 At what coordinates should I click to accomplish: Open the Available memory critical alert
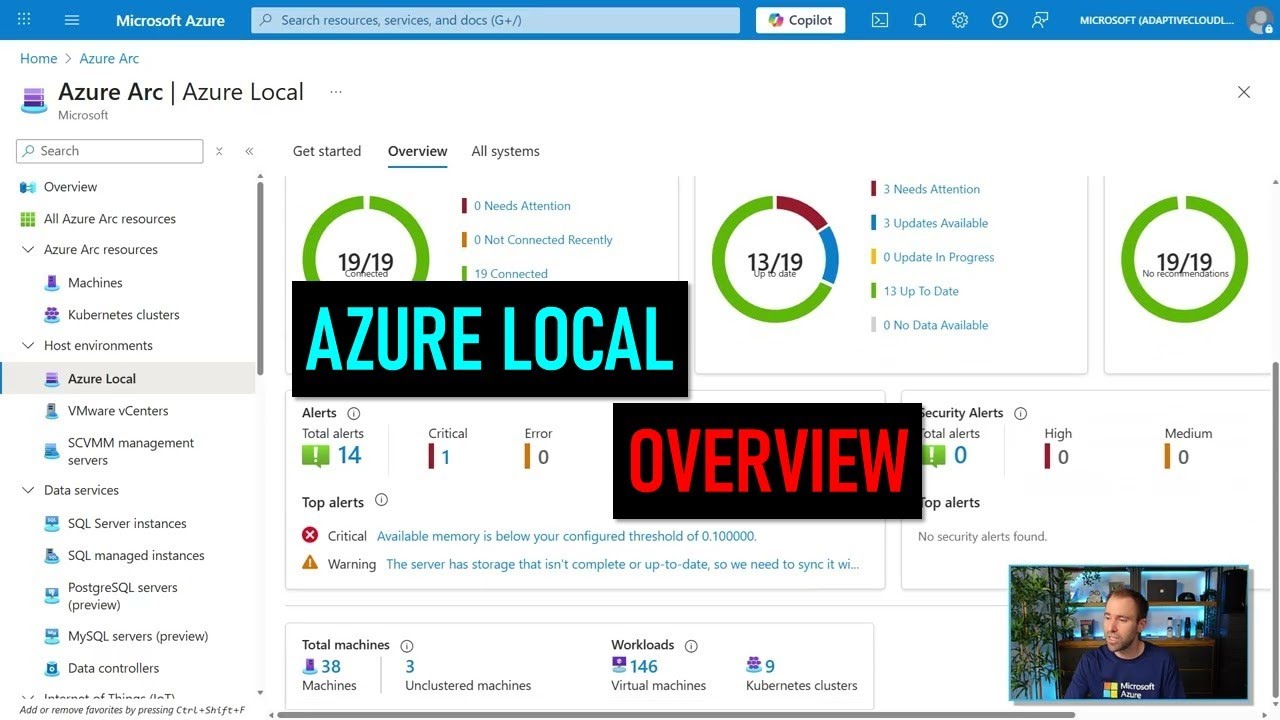tap(566, 536)
